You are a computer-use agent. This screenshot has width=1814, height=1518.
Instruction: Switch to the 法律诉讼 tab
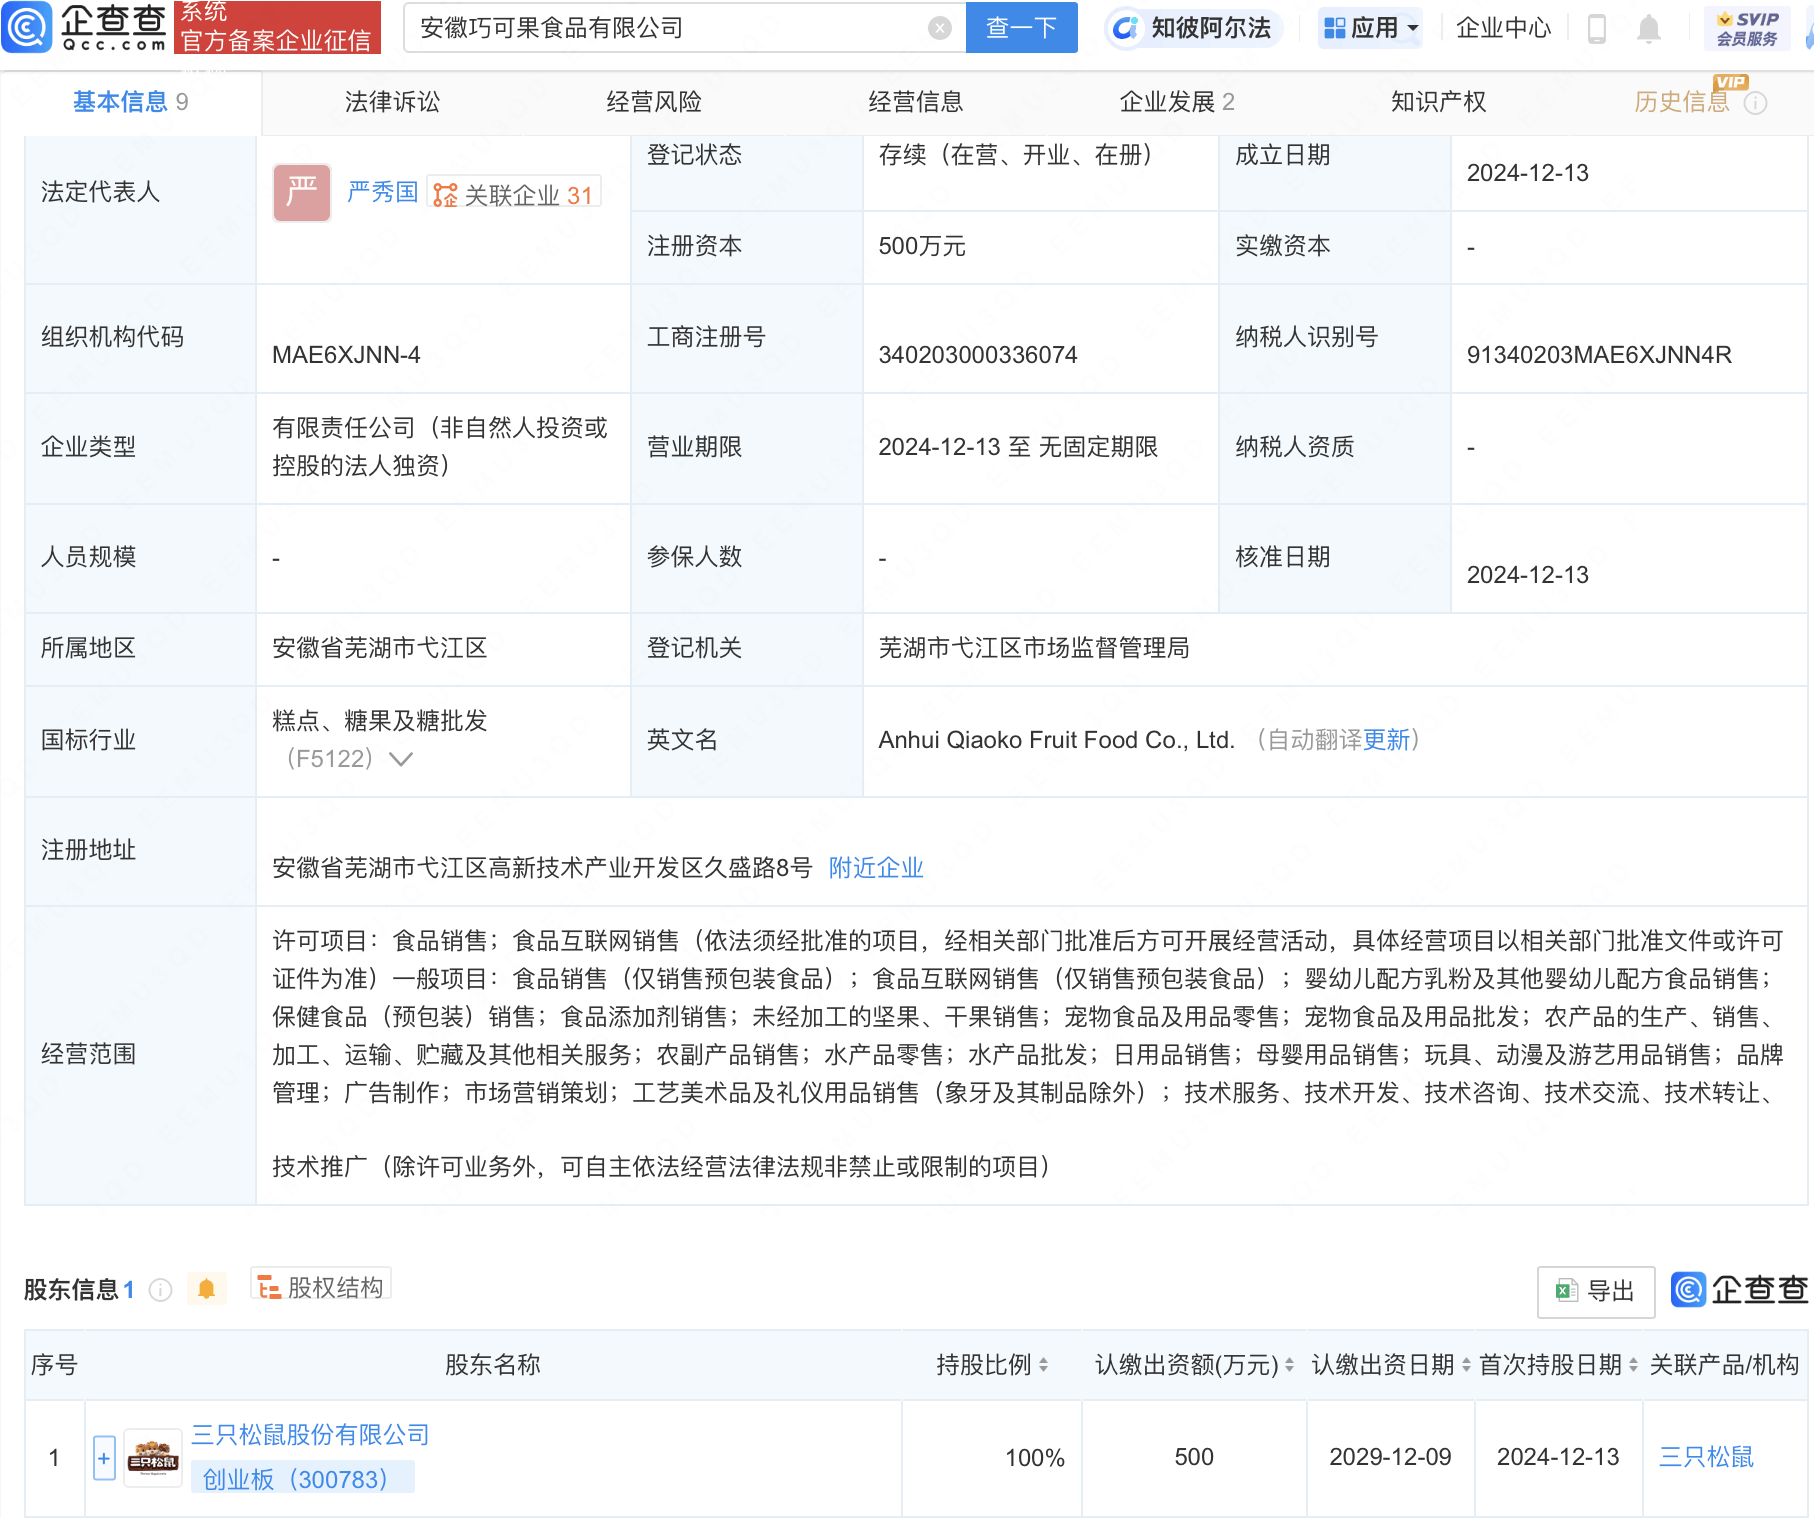[x=392, y=102]
